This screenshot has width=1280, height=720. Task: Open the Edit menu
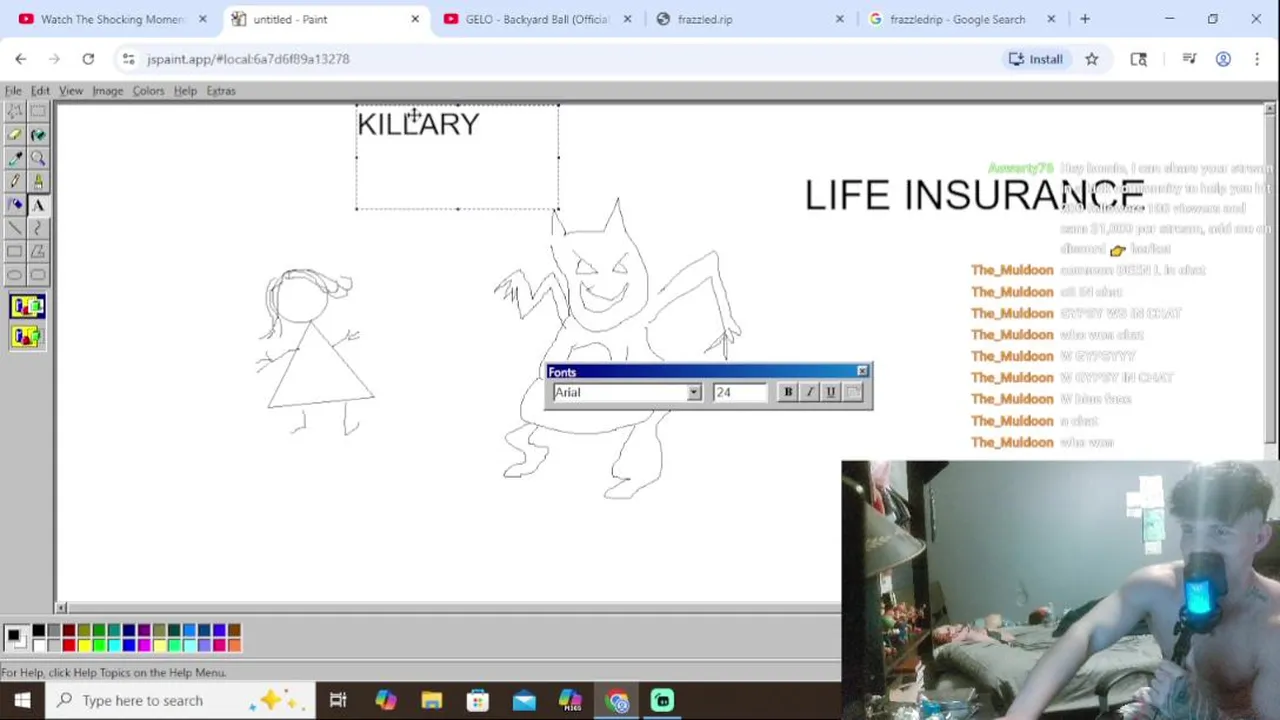pos(40,91)
